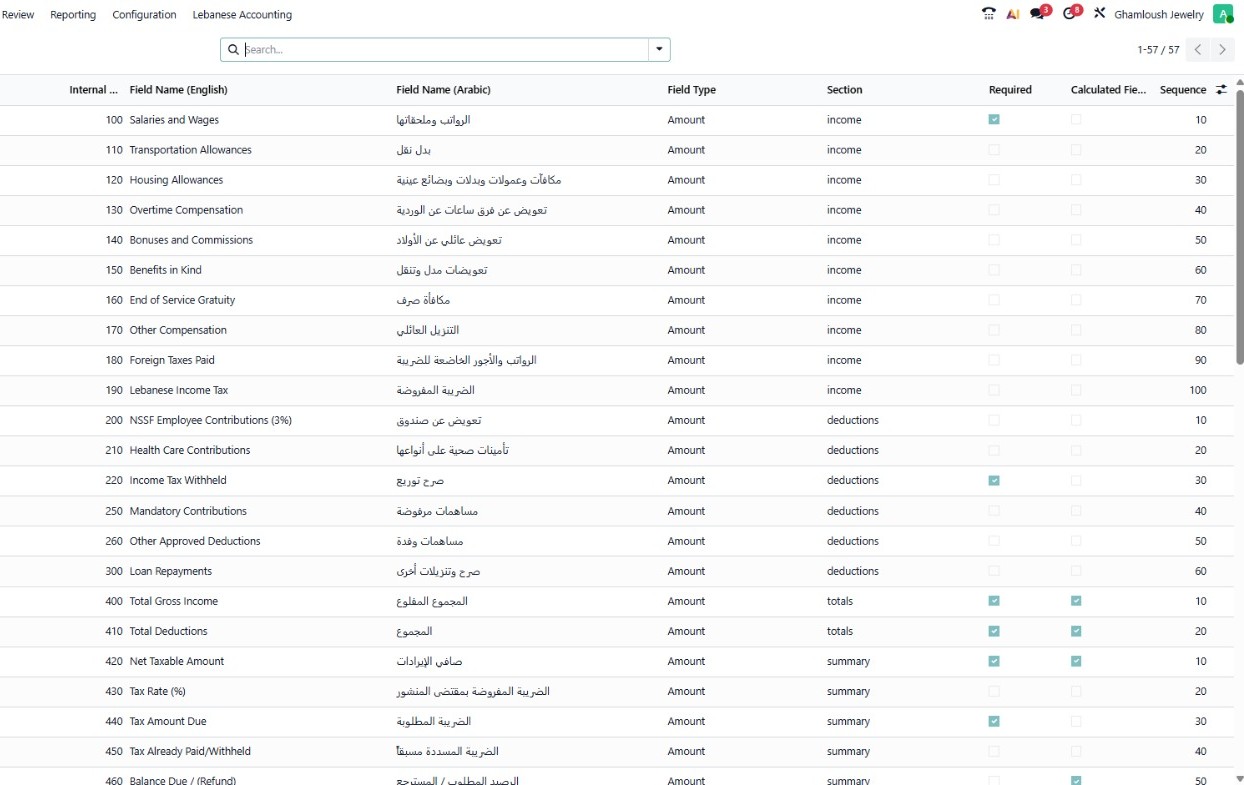Click the green user avatar icon
This screenshot has height=785, width=1244.
coord(1222,14)
